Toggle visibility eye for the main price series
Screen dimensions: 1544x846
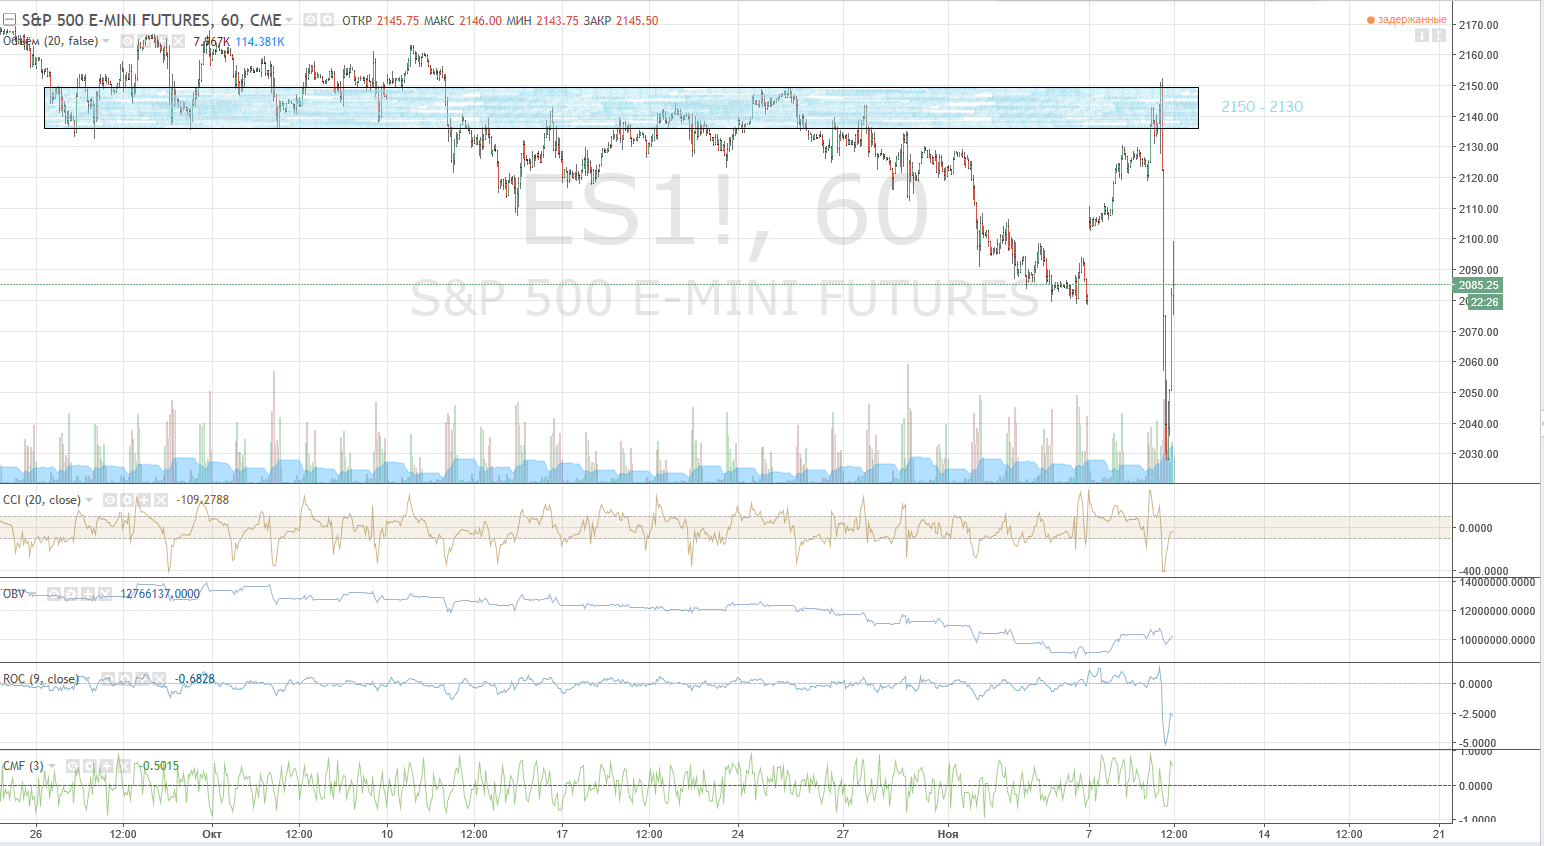click(x=310, y=20)
